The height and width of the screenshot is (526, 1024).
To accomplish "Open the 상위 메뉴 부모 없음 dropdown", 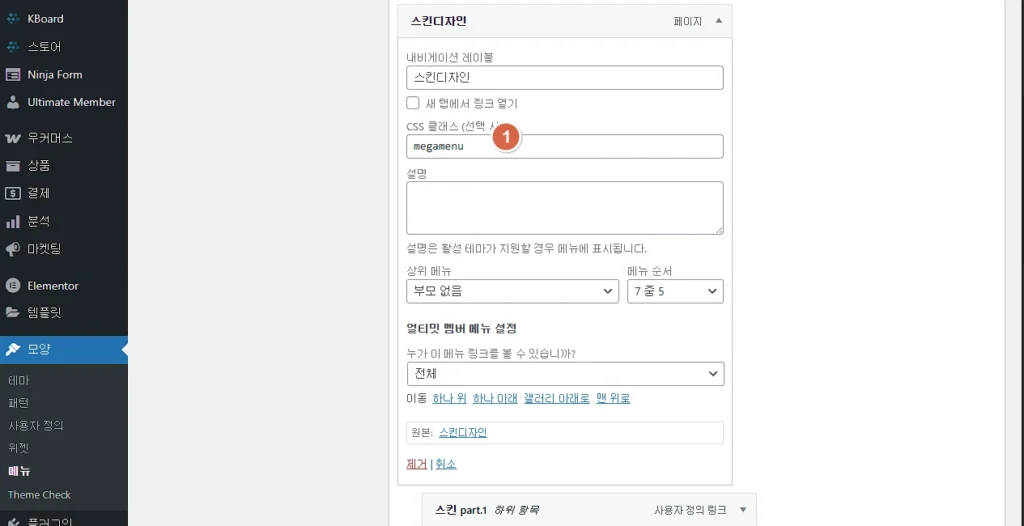I will (512, 291).
